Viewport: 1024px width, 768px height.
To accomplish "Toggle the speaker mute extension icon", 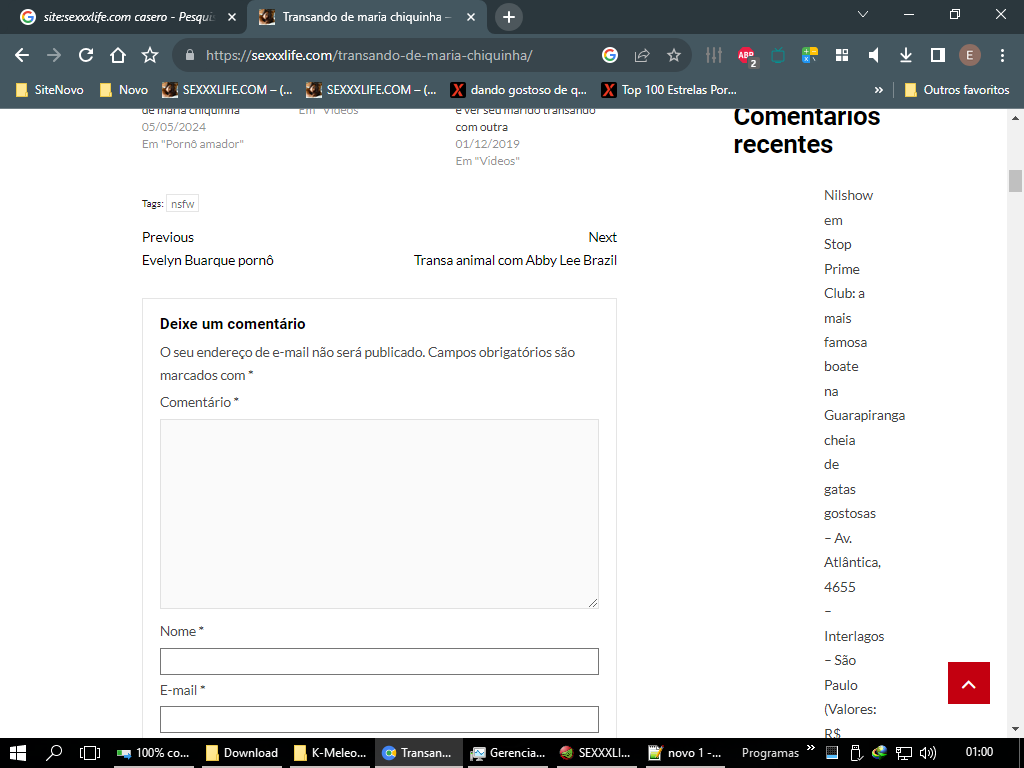I will [x=874, y=55].
